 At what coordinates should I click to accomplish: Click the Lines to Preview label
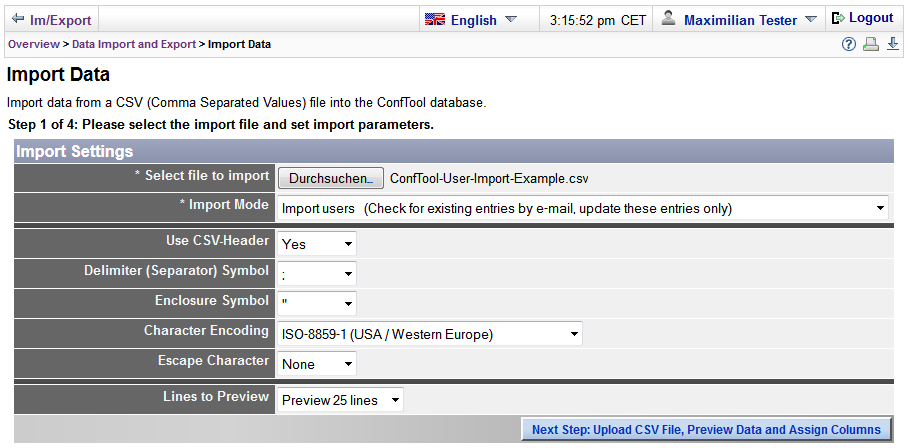(216, 396)
